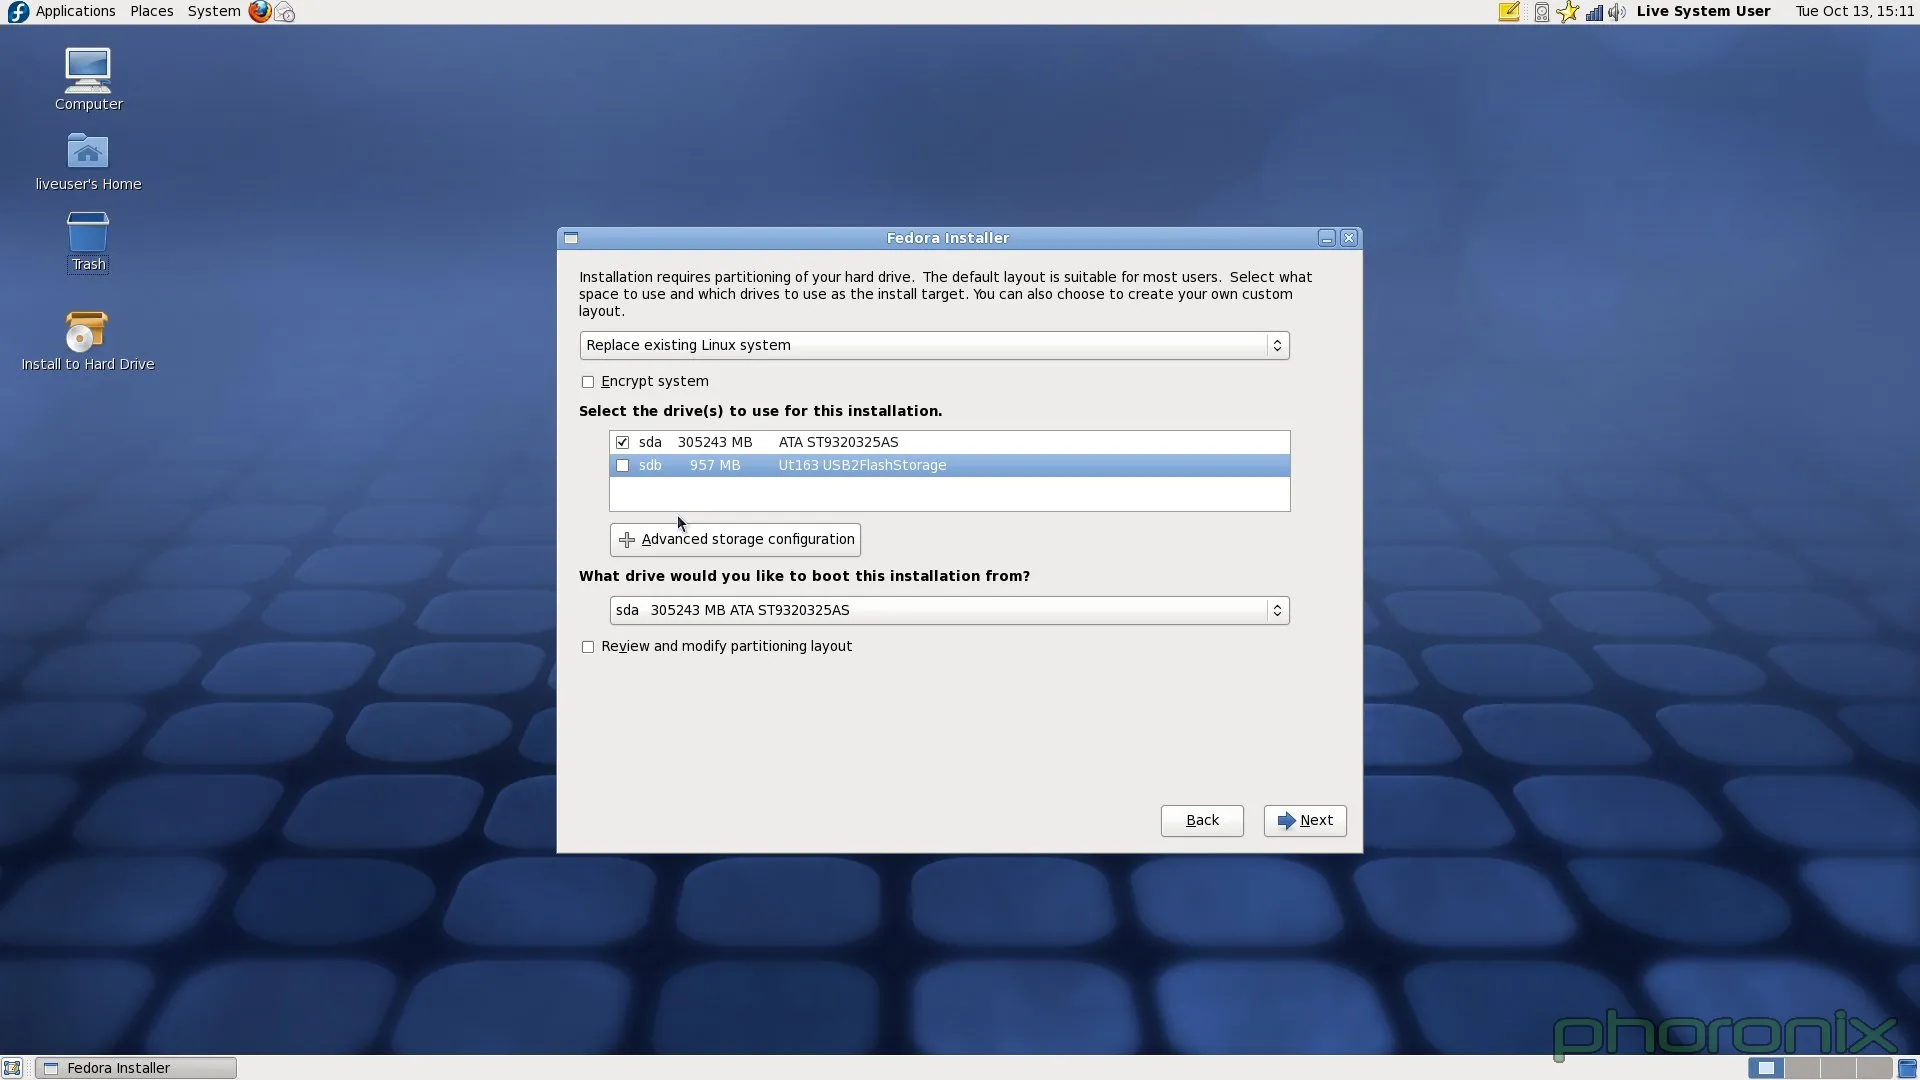Switch to the fourth workspace
Viewport: 1920px width, 1080px height.
tap(1874, 1068)
